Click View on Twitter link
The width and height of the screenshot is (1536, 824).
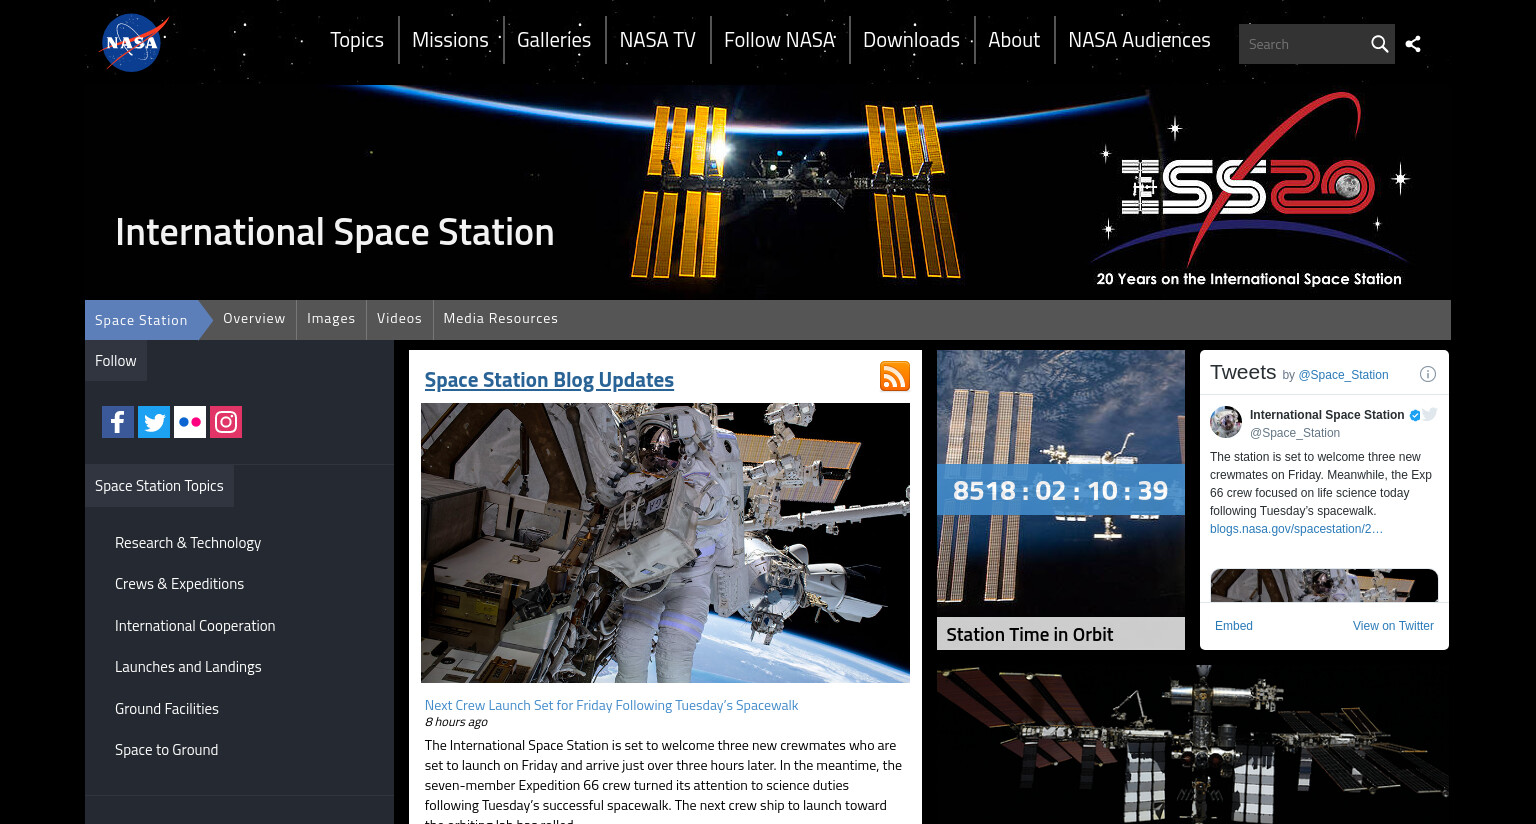pos(1393,626)
